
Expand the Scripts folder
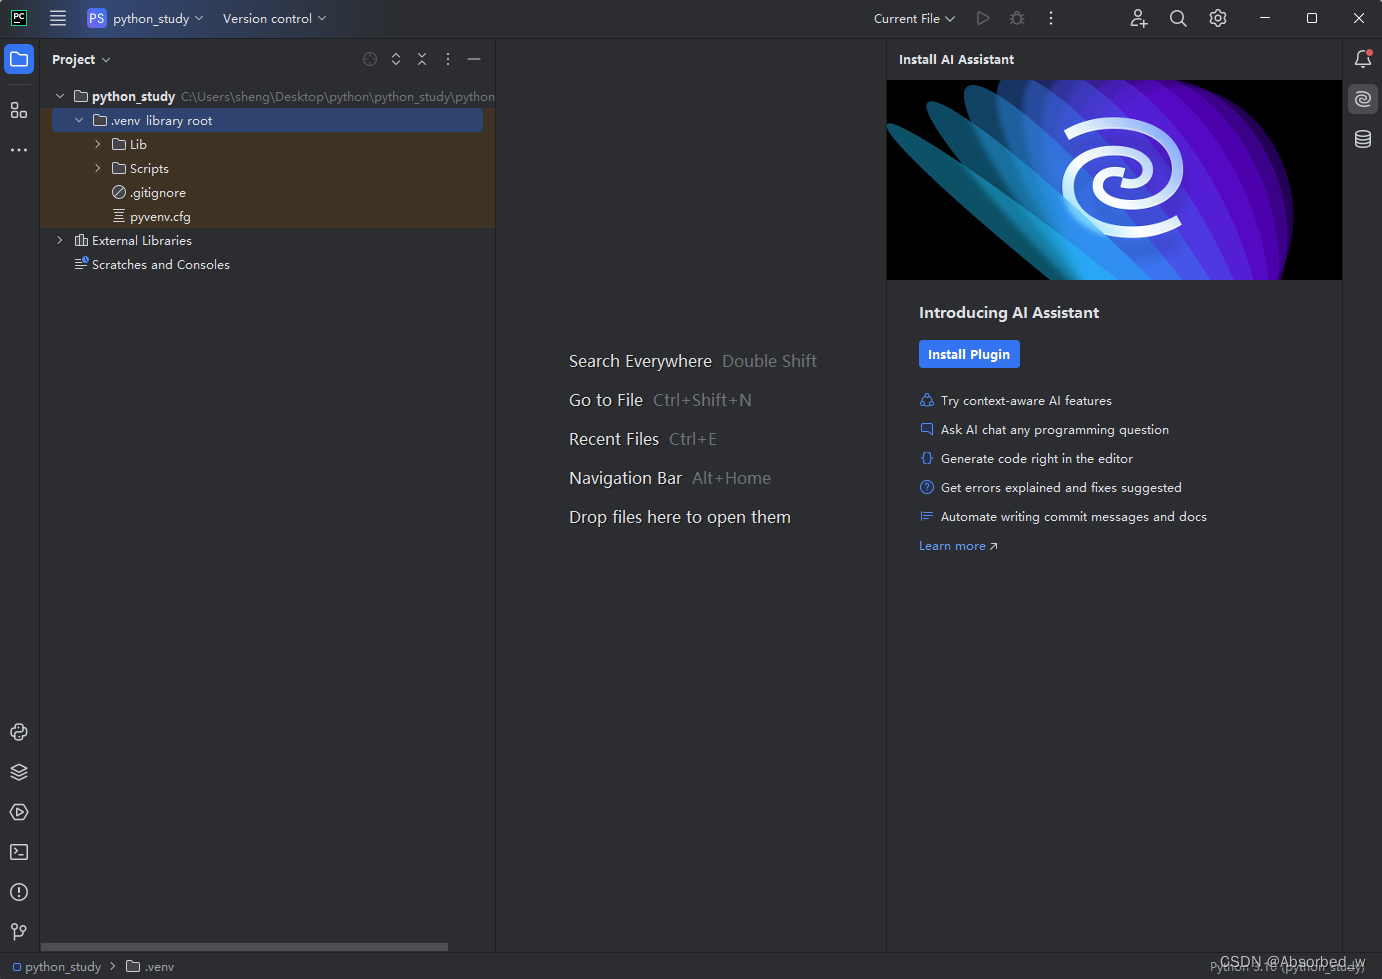(x=98, y=168)
